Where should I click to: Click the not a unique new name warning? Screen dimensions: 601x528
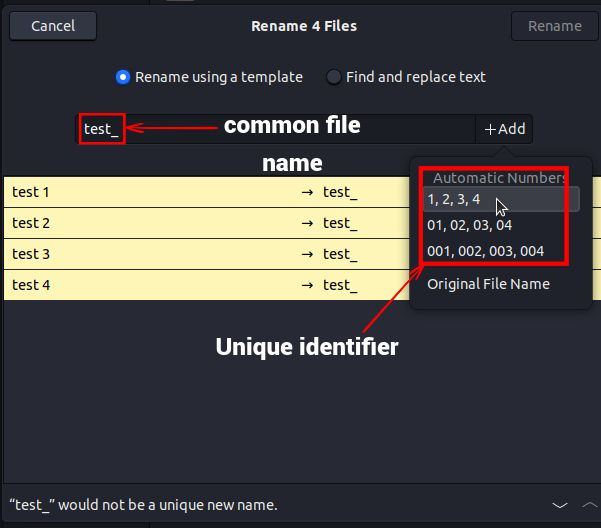(143, 505)
